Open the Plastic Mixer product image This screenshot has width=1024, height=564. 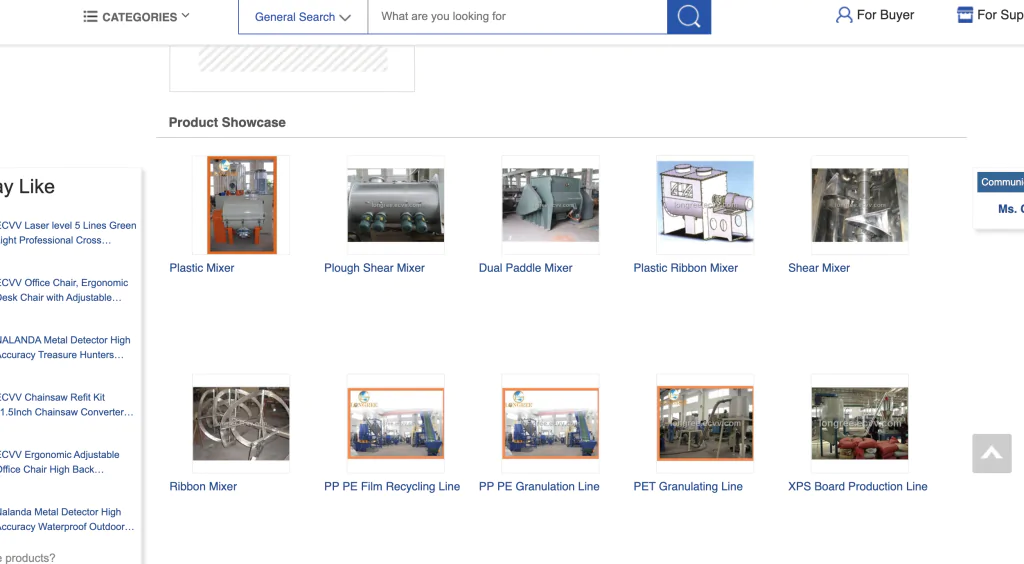(241, 205)
